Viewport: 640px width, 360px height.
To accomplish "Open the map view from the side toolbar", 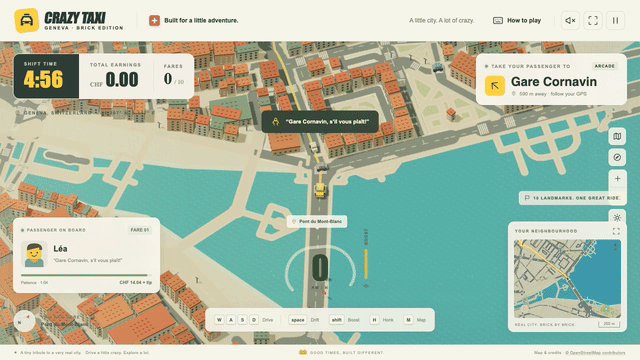I will (x=617, y=136).
